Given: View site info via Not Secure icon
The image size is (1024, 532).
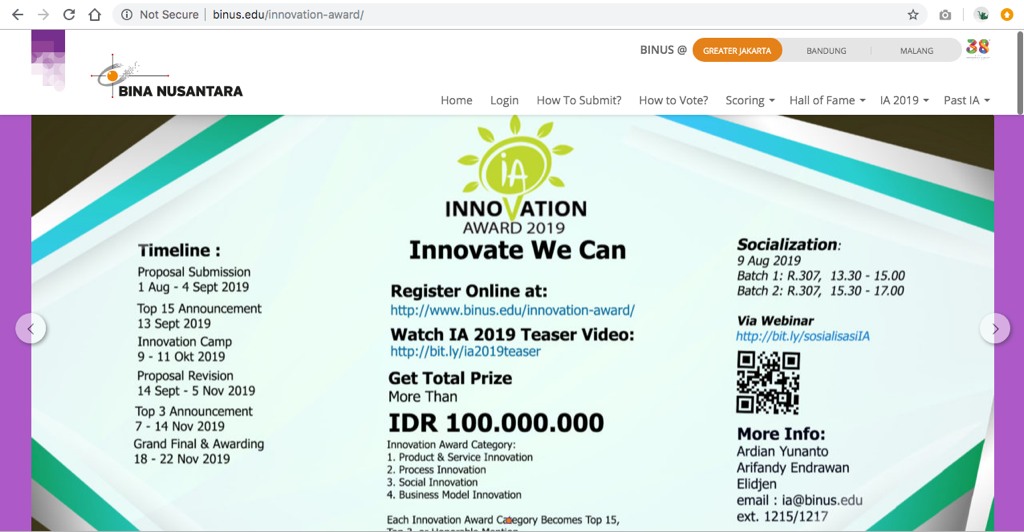Looking at the screenshot, I should (127, 14).
